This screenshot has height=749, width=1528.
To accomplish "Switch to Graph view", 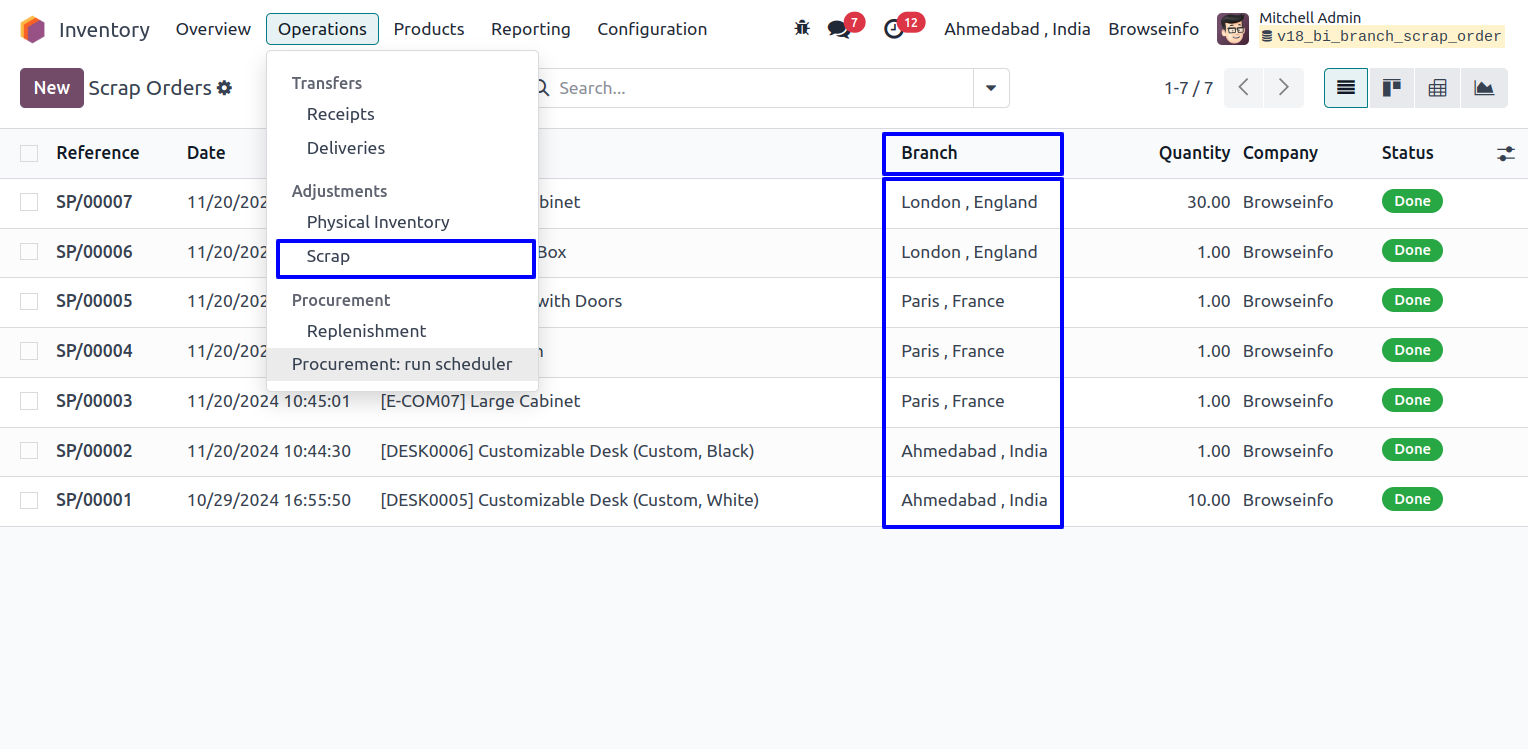I will (x=1484, y=88).
